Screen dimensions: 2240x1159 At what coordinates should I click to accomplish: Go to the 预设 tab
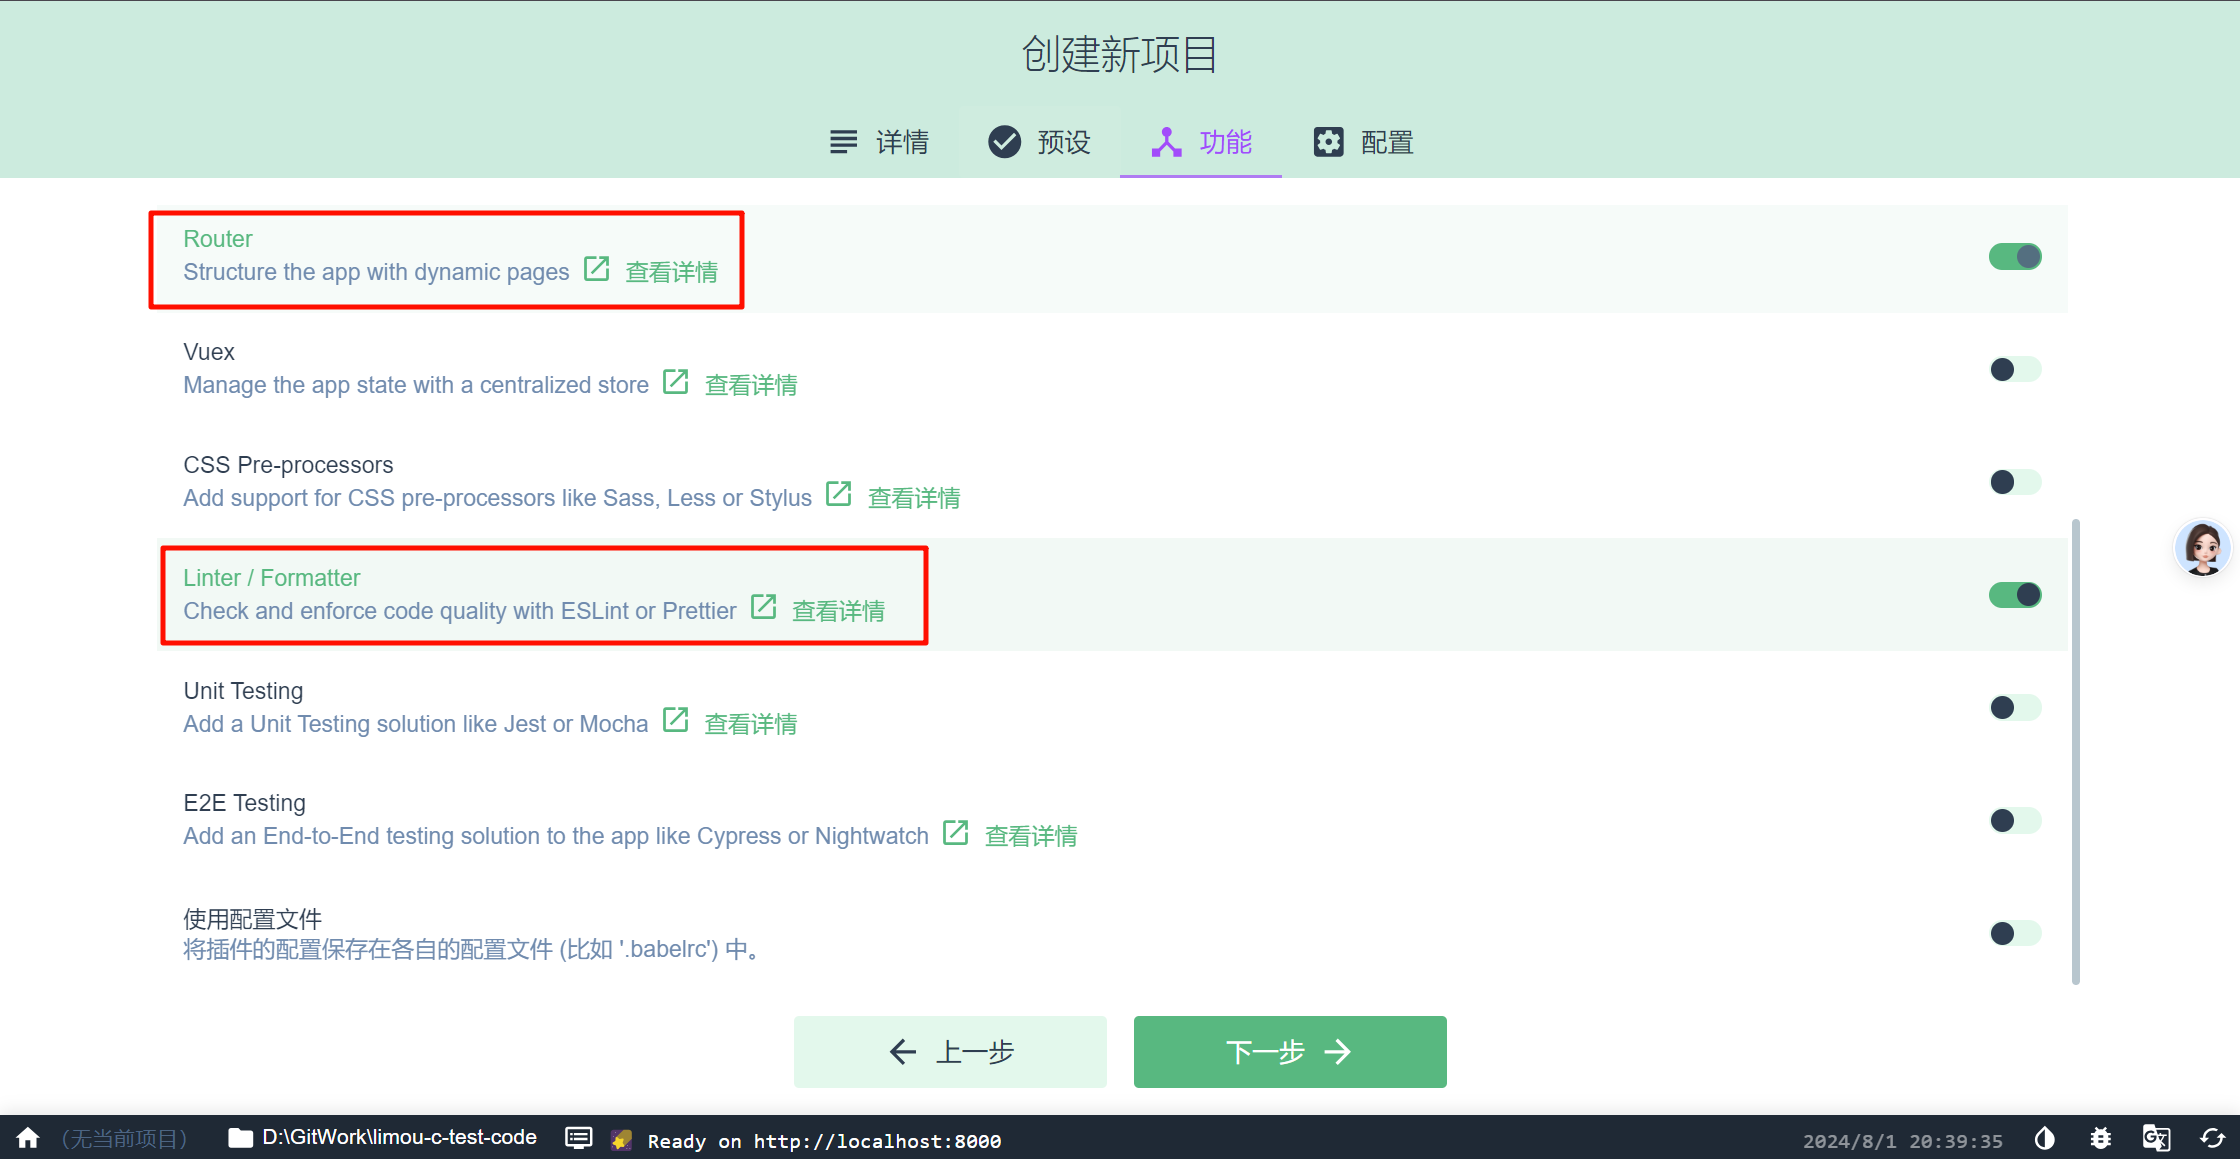[1040, 143]
